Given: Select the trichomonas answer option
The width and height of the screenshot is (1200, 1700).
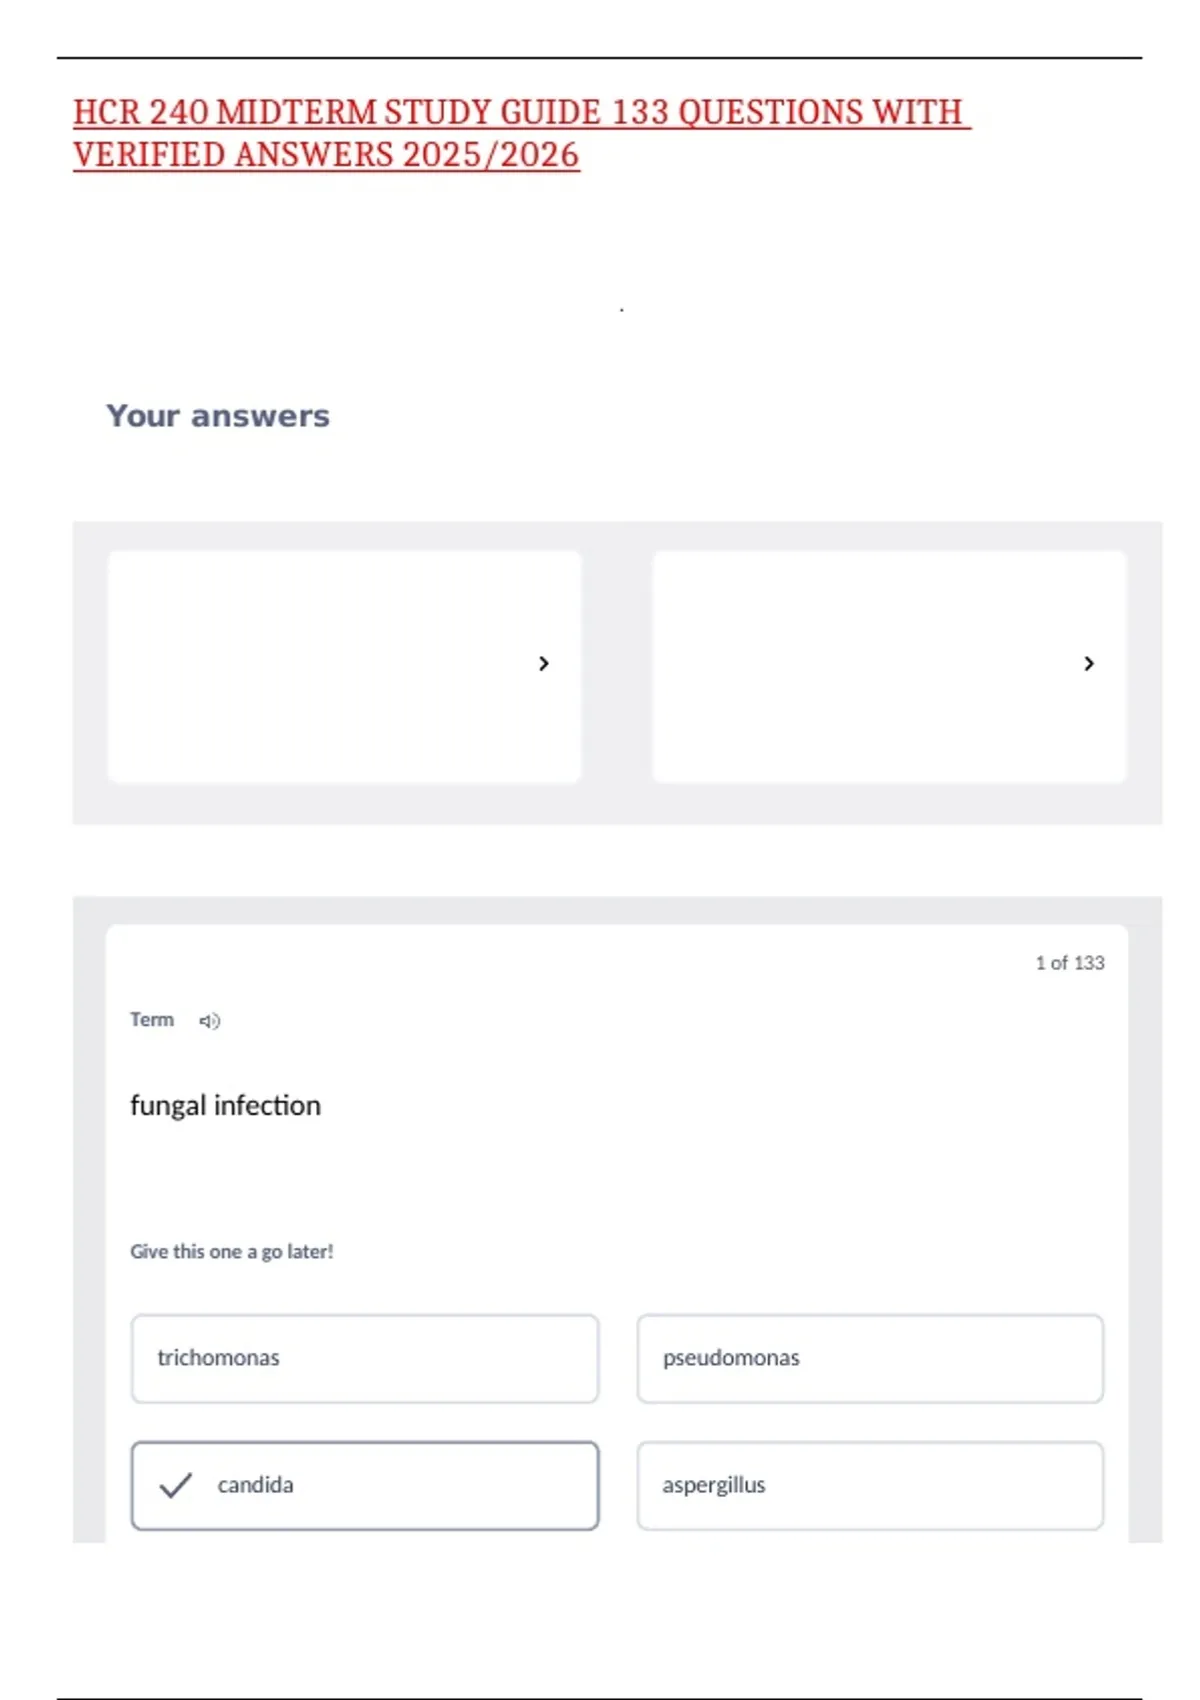Looking at the screenshot, I should point(365,1358).
